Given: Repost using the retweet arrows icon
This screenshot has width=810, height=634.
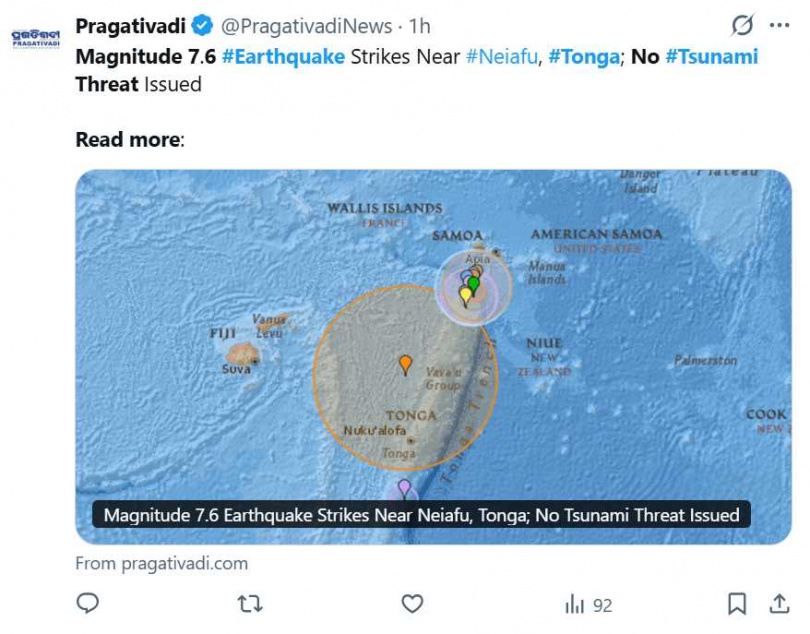Looking at the screenshot, I should (x=249, y=604).
